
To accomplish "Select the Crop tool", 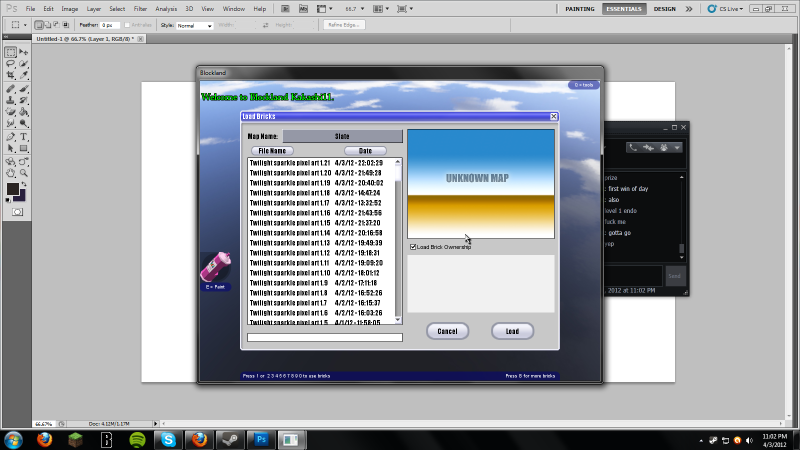I will (11, 75).
